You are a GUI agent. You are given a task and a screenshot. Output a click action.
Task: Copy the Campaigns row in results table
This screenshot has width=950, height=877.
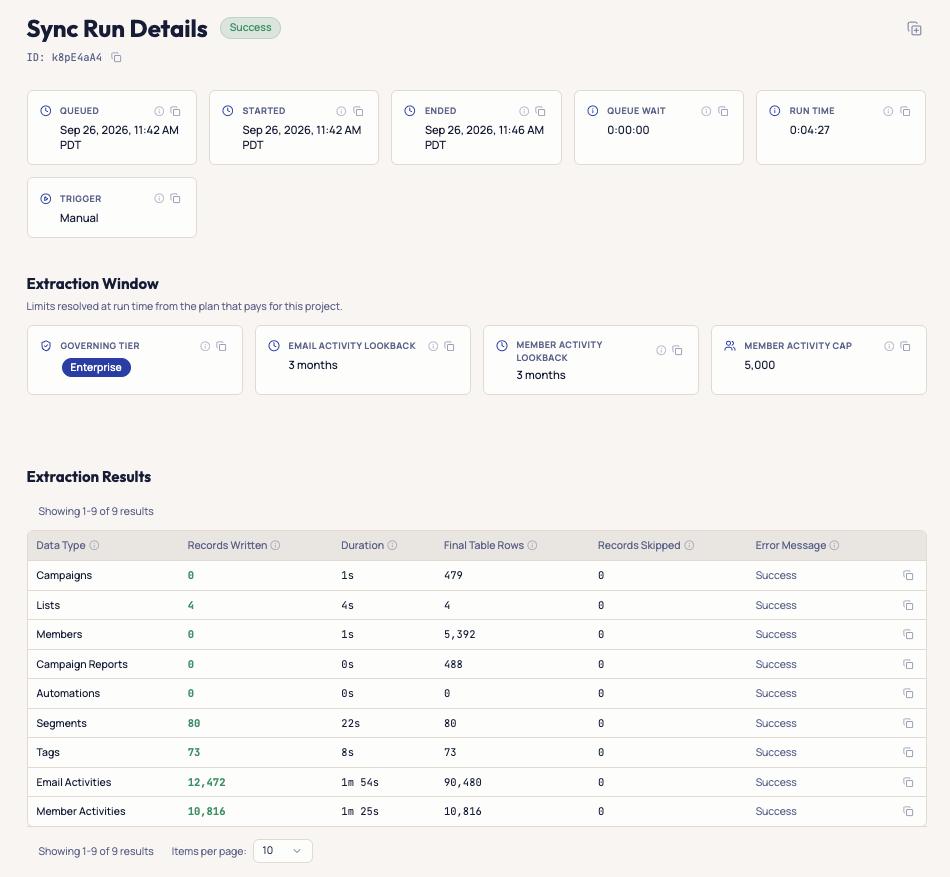[x=908, y=575]
